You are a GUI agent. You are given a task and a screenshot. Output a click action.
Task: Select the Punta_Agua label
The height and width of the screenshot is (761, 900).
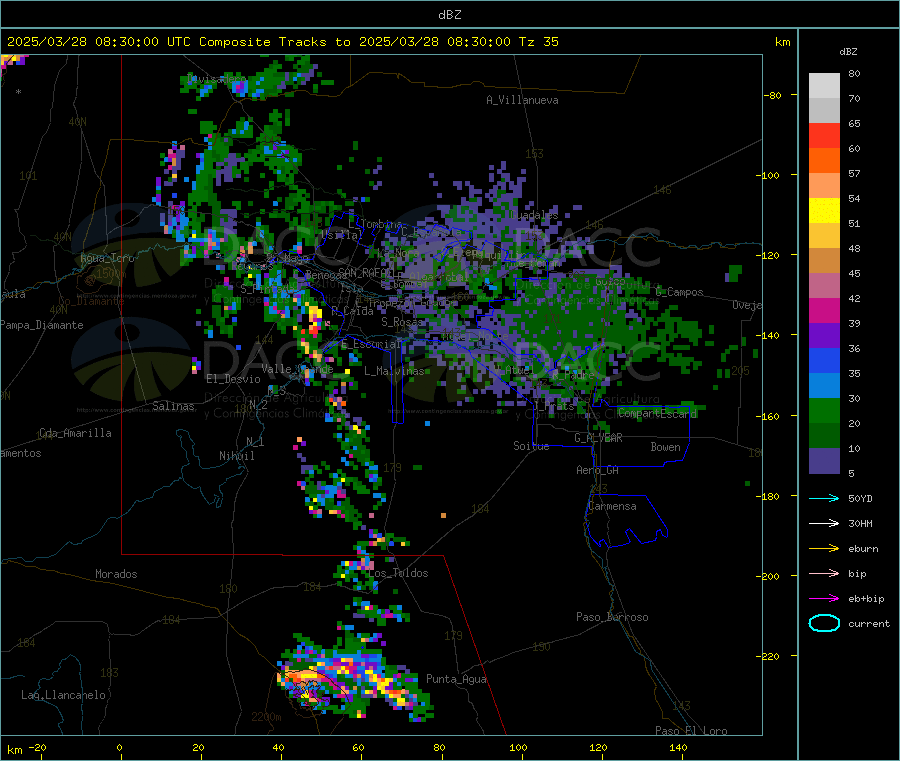click(x=456, y=679)
